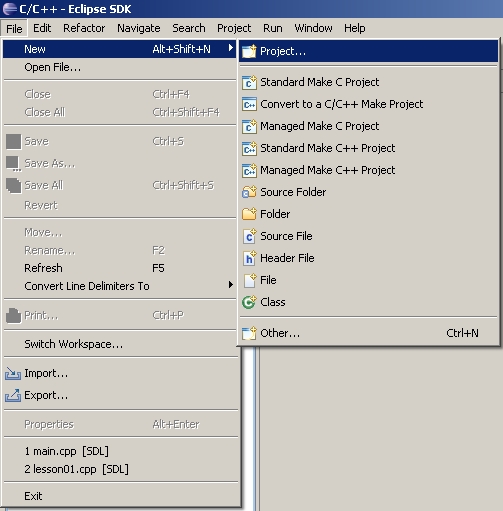Click the Convert to C/C++ Make Project icon
The image size is (503, 511).
click(x=249, y=104)
